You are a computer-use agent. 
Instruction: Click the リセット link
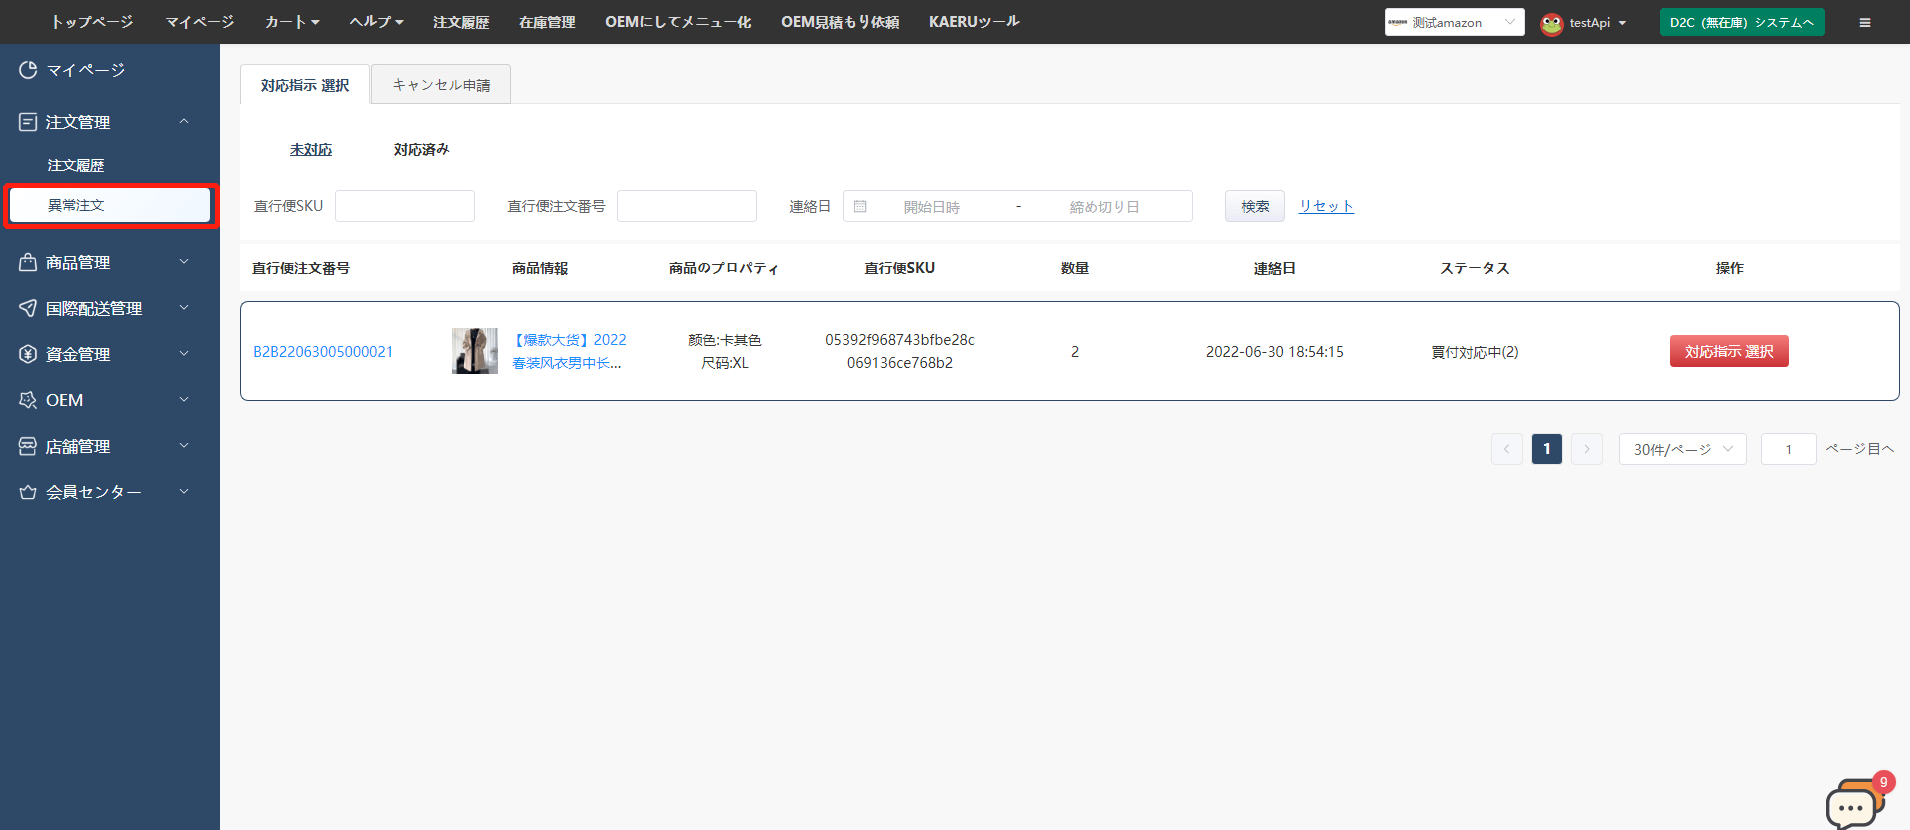pos(1326,206)
